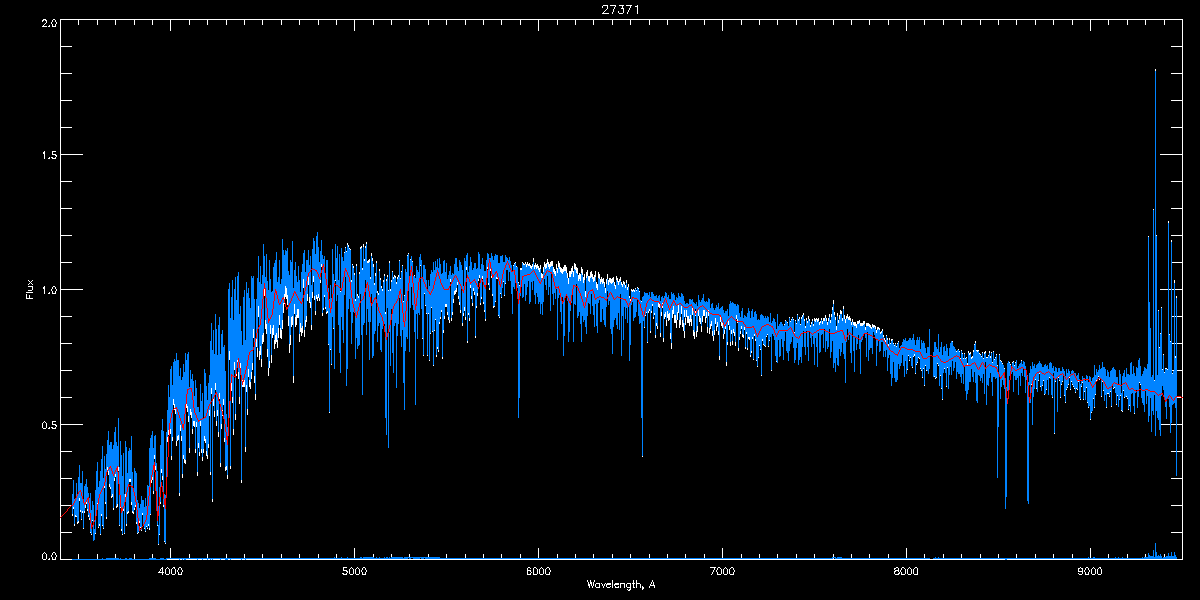Viewport: 1200px width, 600px height.
Task: Click the absorption dip bottom near 5180
Action: [x=388, y=445]
